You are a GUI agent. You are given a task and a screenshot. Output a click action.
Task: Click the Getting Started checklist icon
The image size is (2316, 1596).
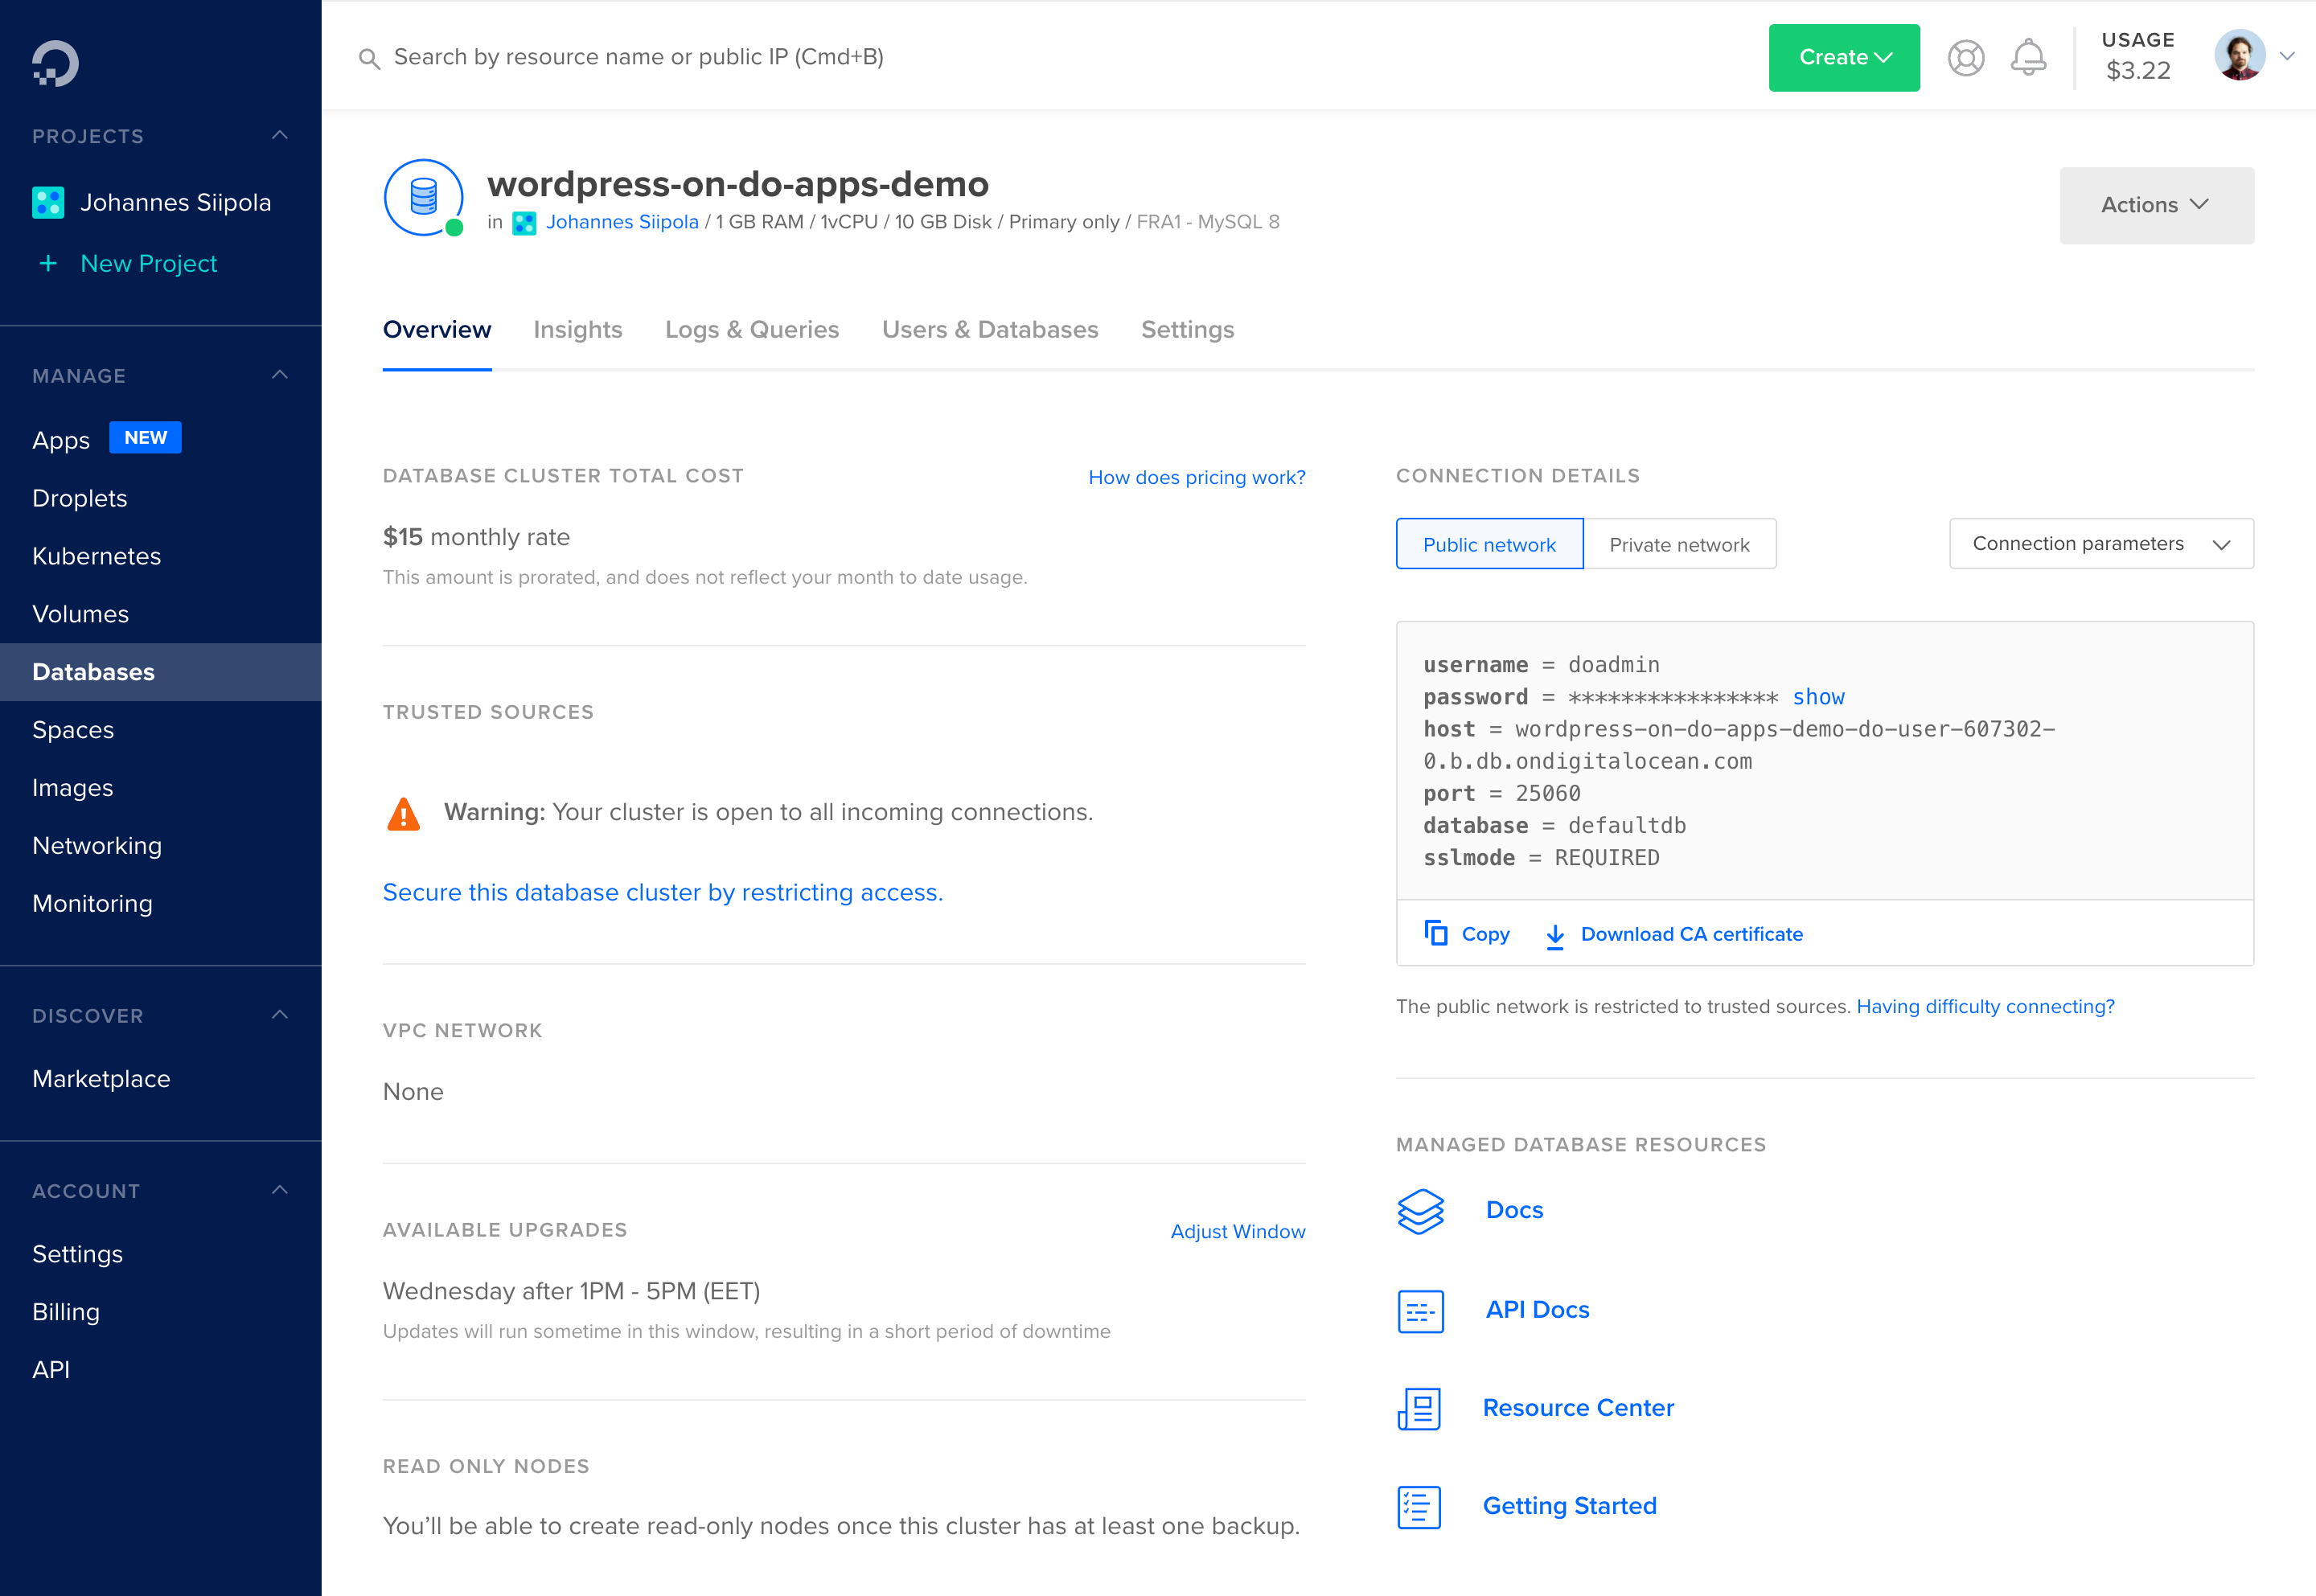coord(1420,1507)
